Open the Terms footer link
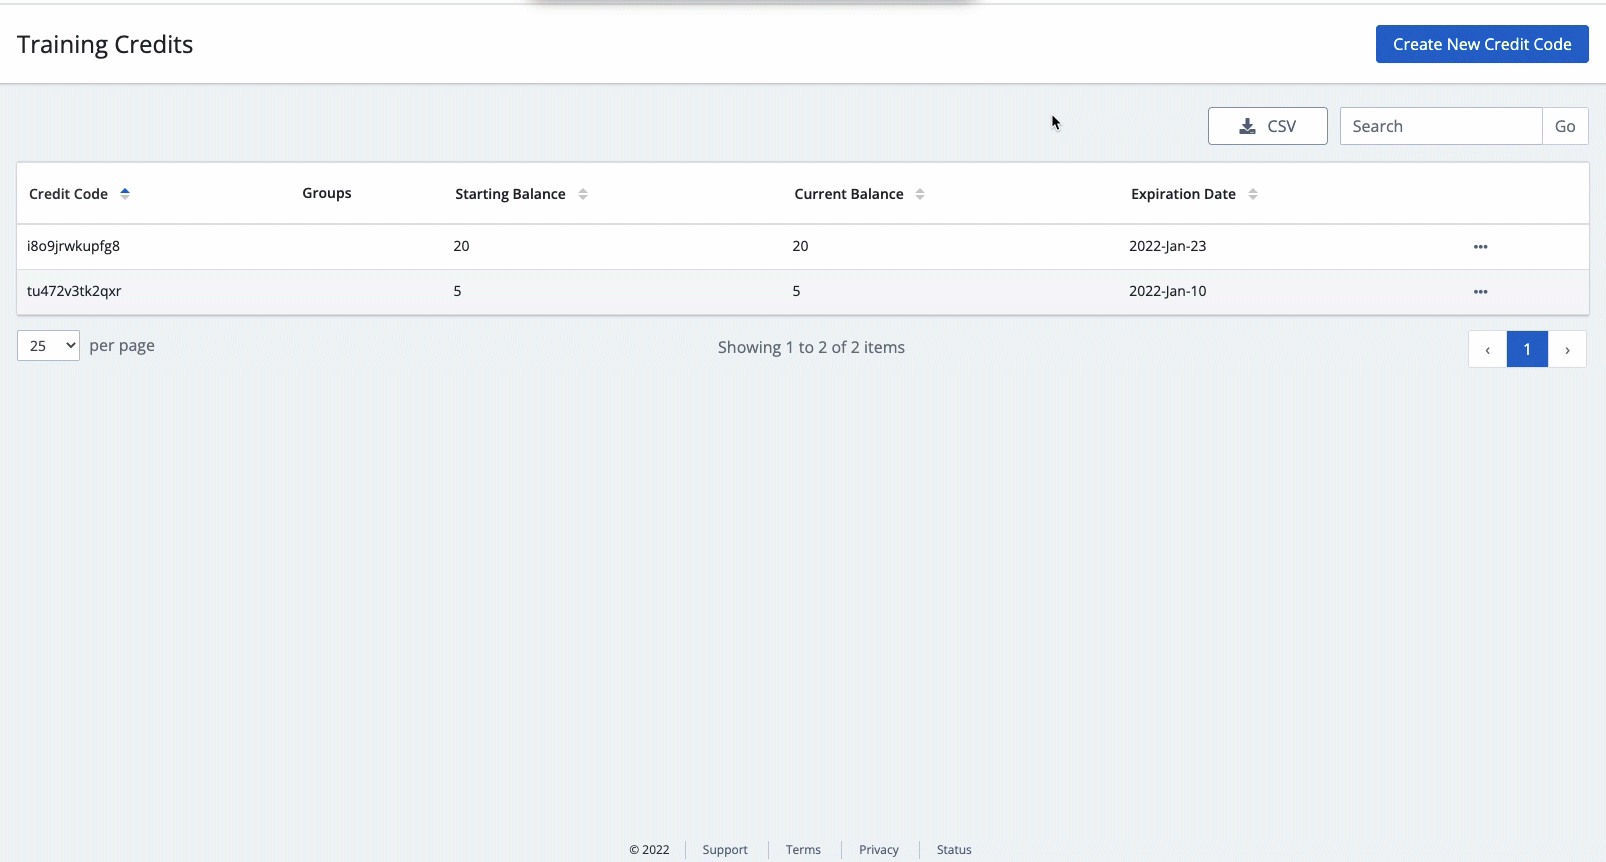 (803, 850)
